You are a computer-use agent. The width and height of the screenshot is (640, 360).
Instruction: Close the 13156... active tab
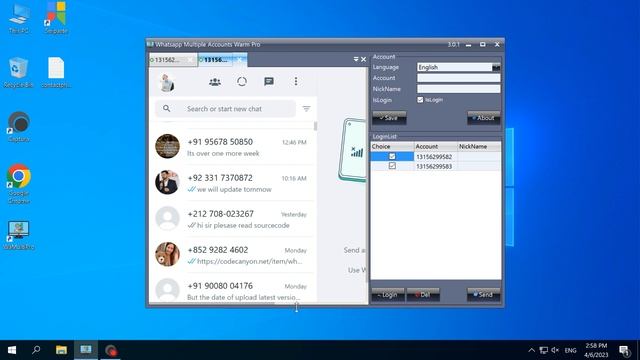coord(240,60)
